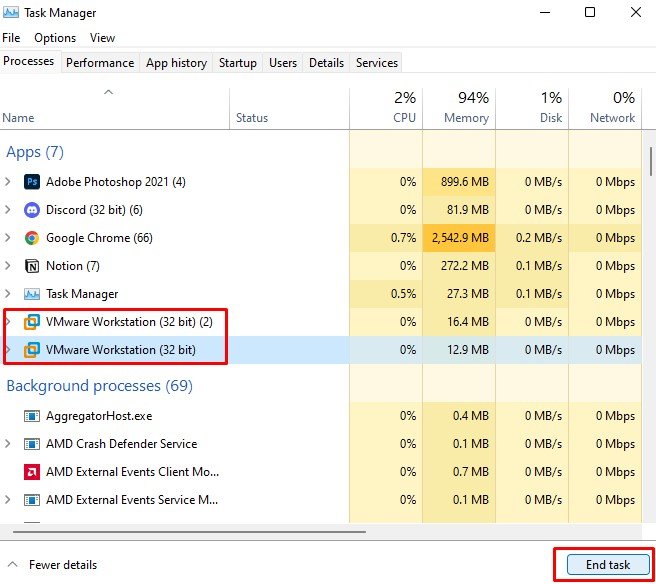Click the Adobe Photoshop 2021 icon
The image size is (656, 584).
pyautogui.click(x=31, y=182)
